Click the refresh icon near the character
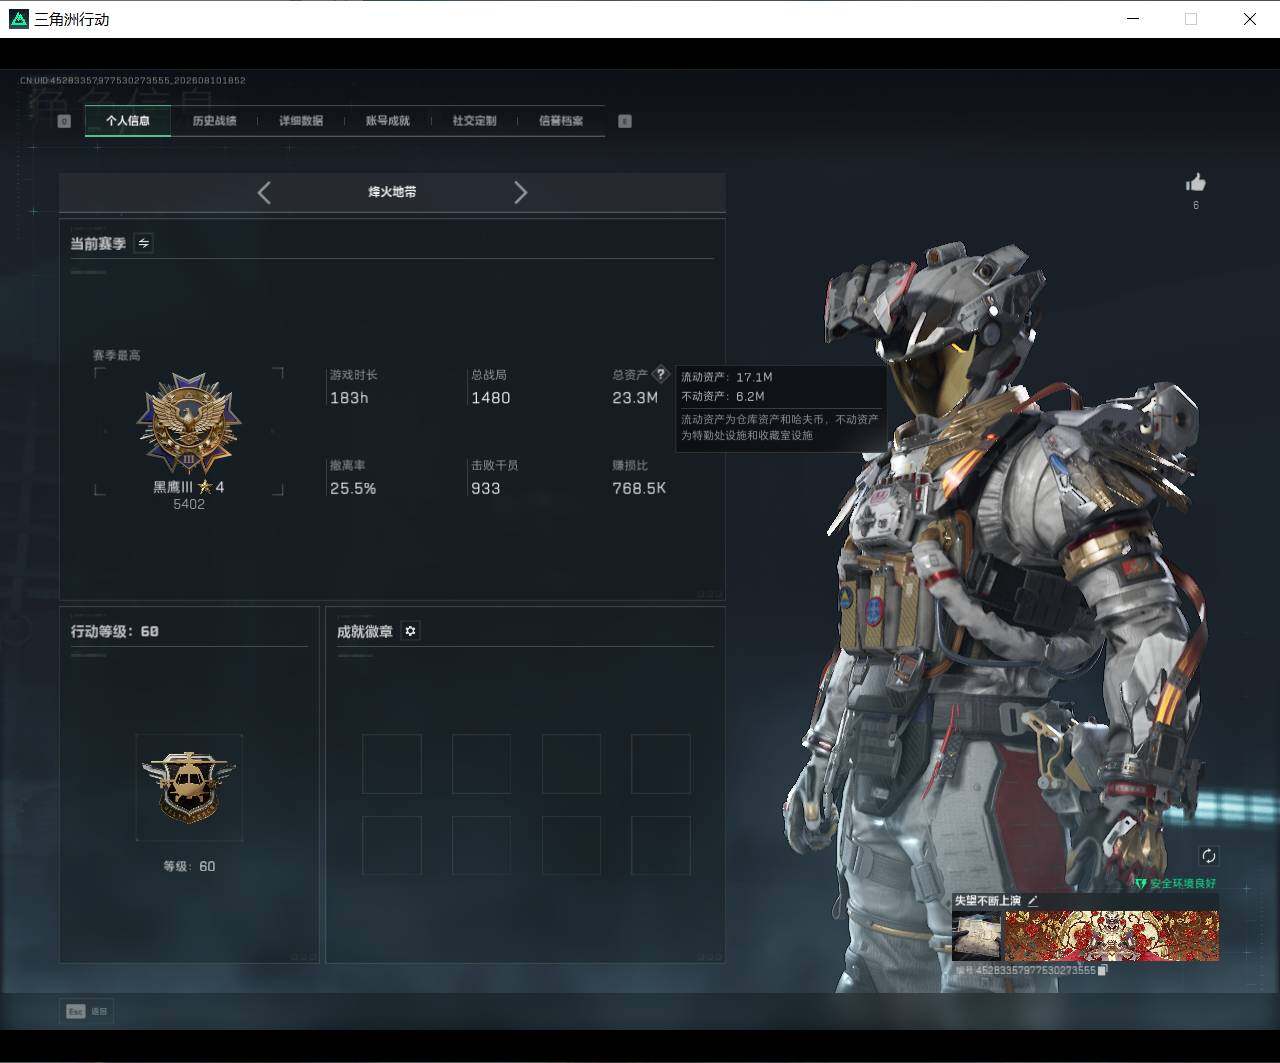1280x1063 pixels. (1209, 856)
